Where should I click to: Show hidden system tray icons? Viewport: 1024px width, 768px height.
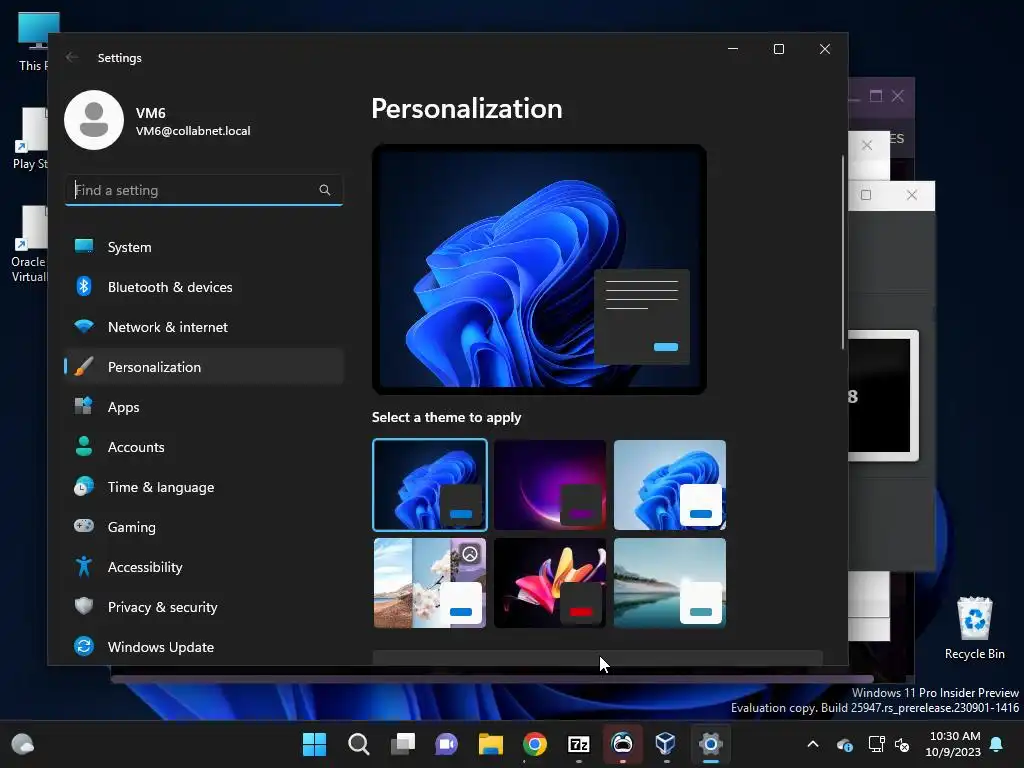(x=813, y=744)
